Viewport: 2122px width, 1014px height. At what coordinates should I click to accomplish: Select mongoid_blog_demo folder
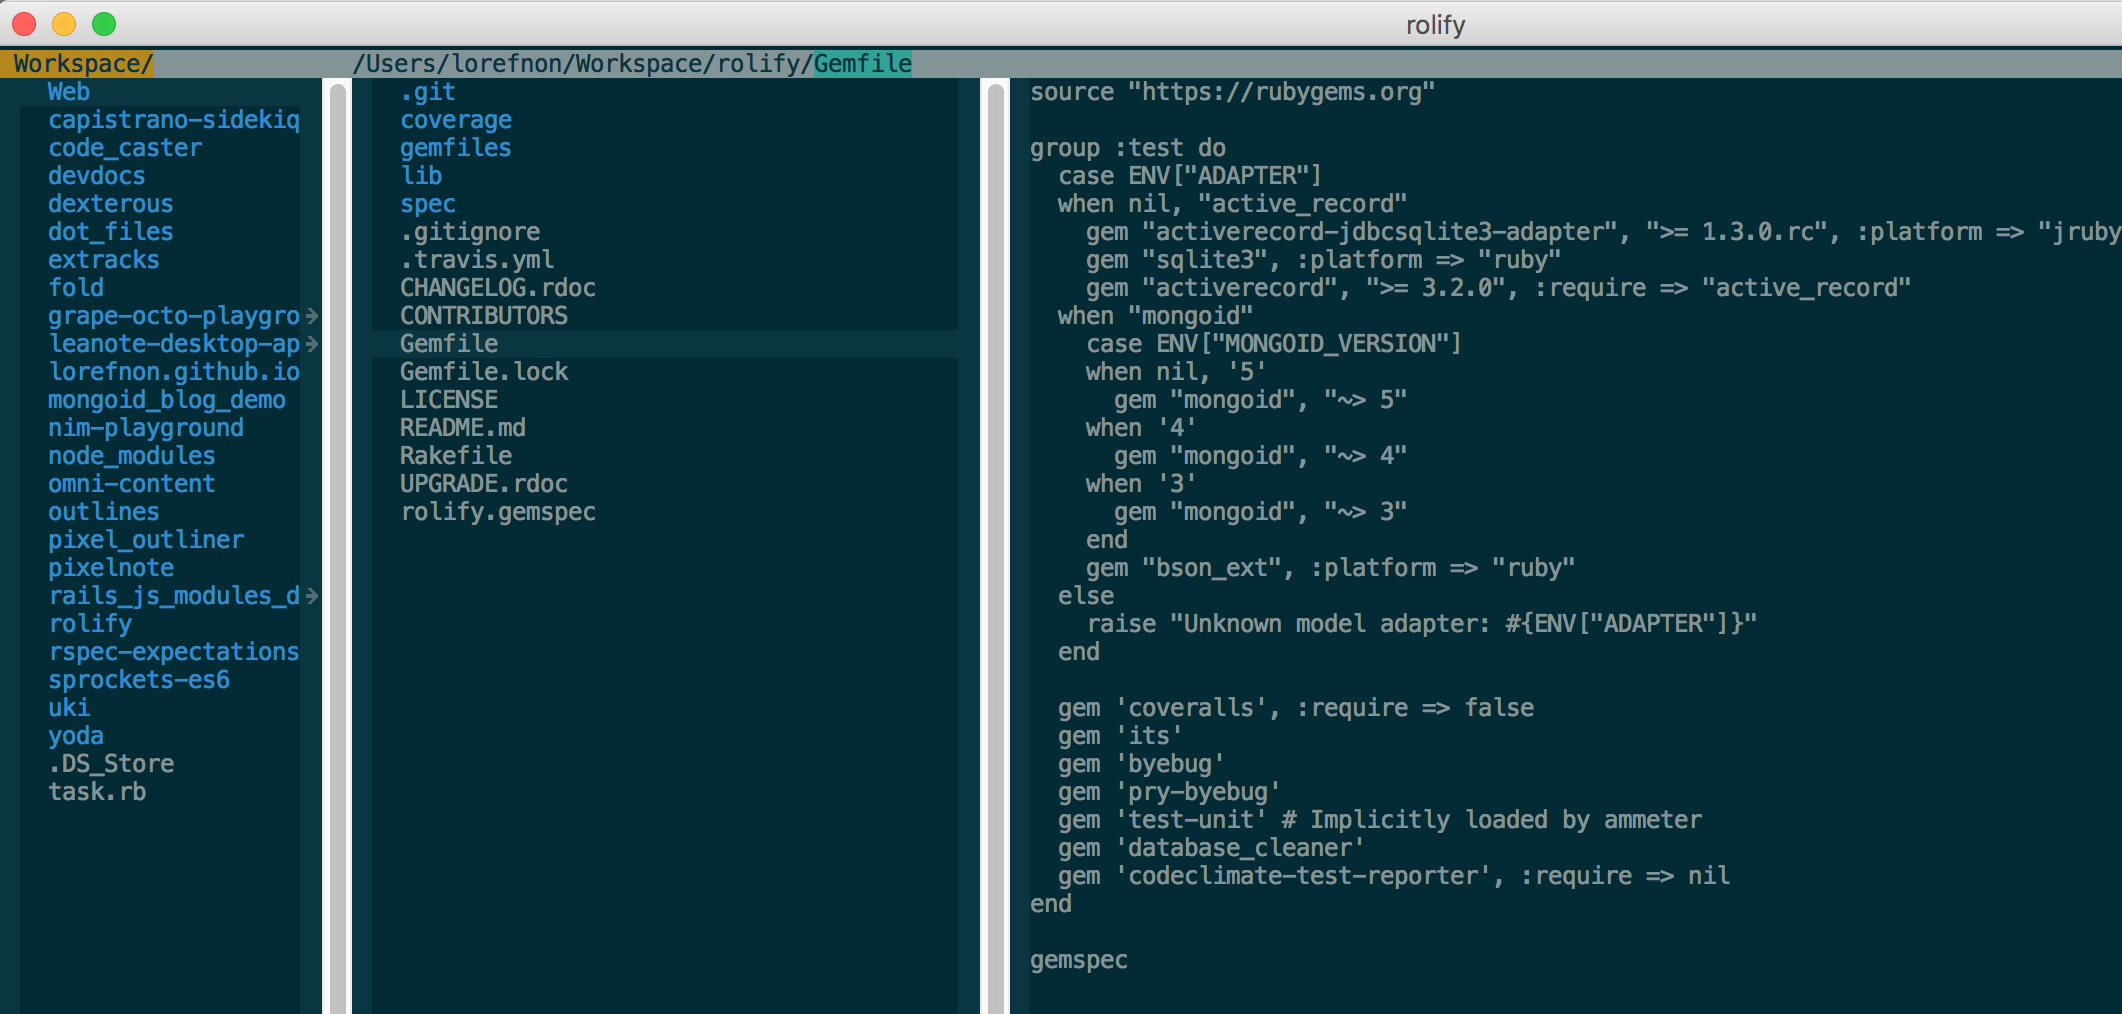click(x=167, y=400)
